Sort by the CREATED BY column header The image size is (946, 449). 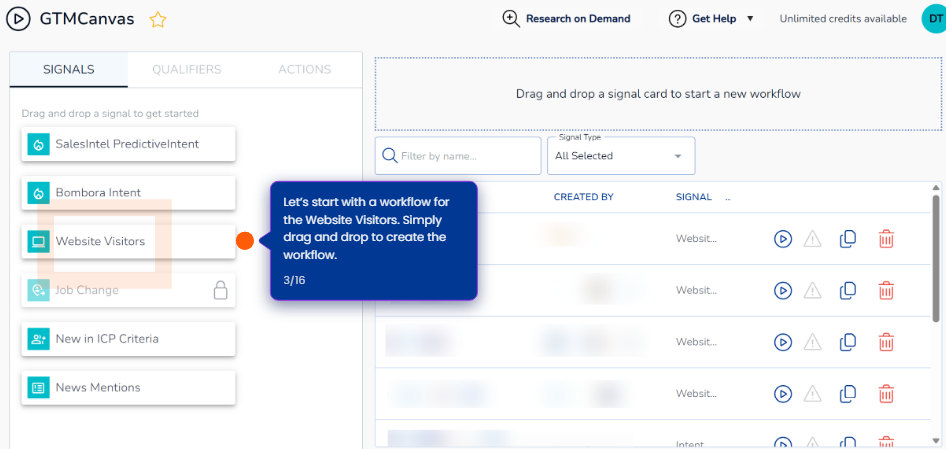click(x=583, y=197)
